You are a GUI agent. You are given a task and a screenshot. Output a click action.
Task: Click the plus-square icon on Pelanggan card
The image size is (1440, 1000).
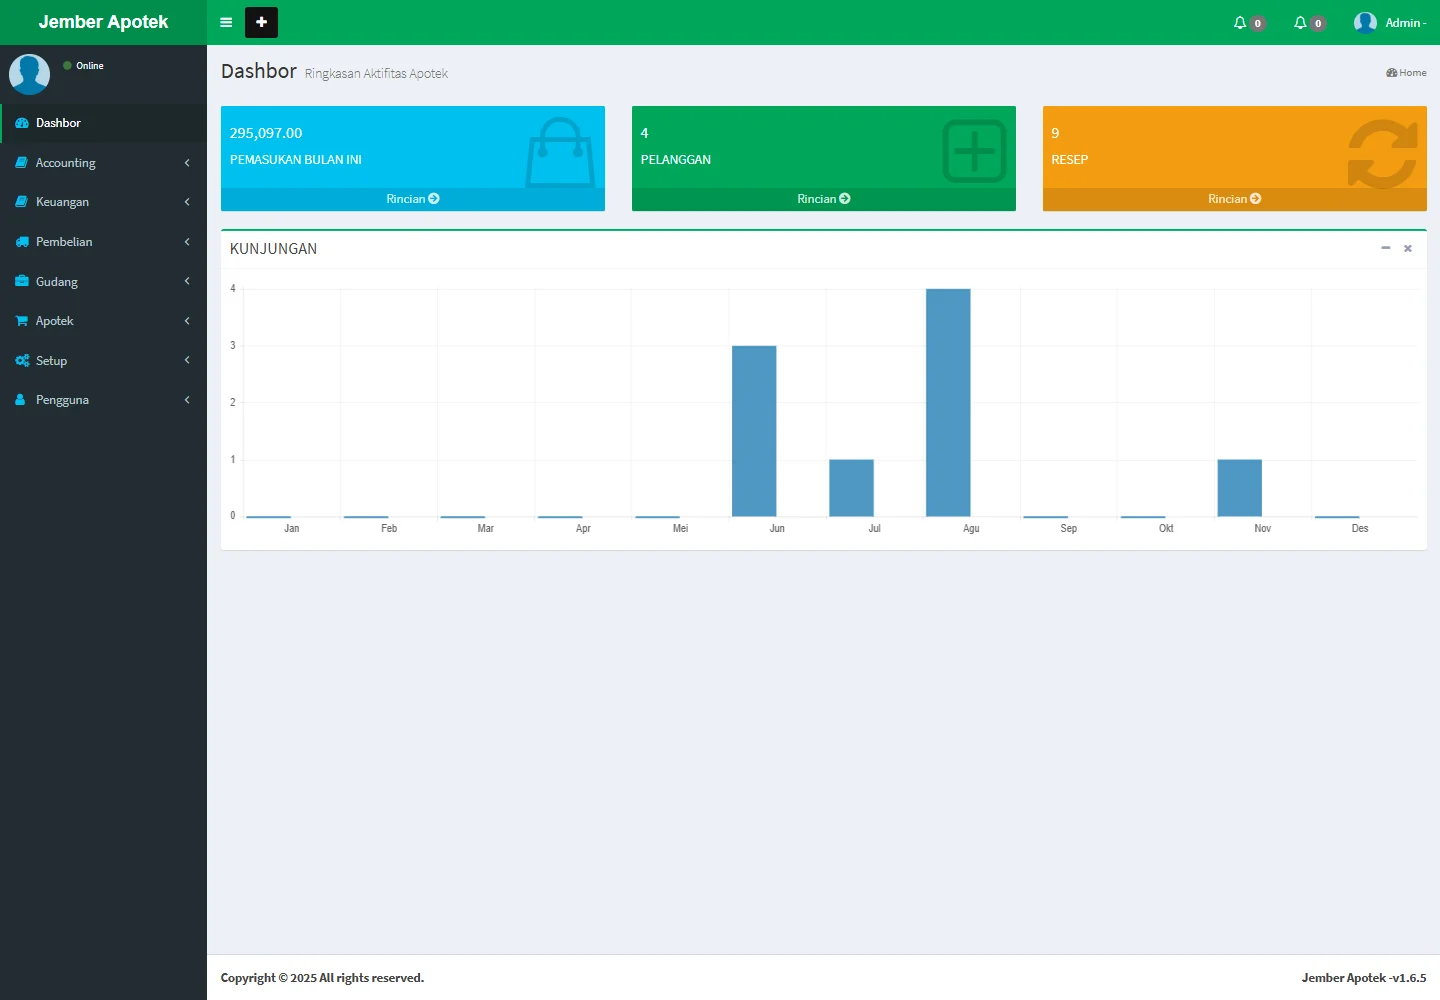(974, 152)
